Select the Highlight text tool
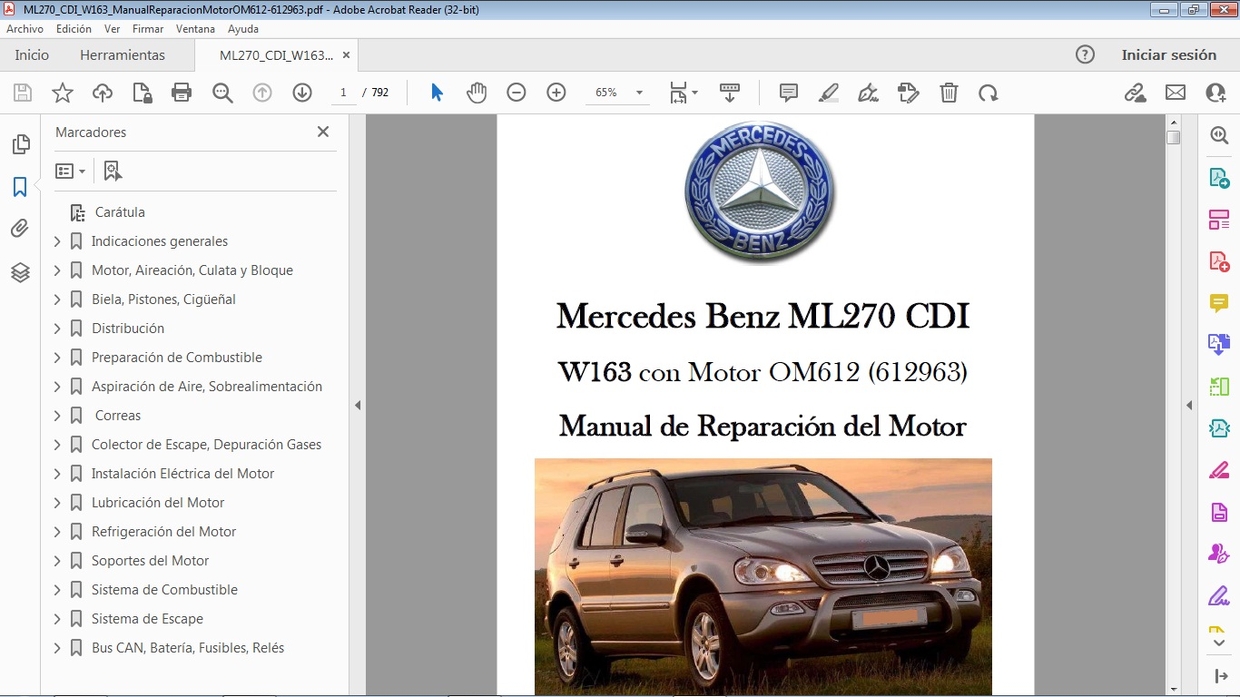Image resolution: width=1240 pixels, height=697 pixels. point(828,92)
